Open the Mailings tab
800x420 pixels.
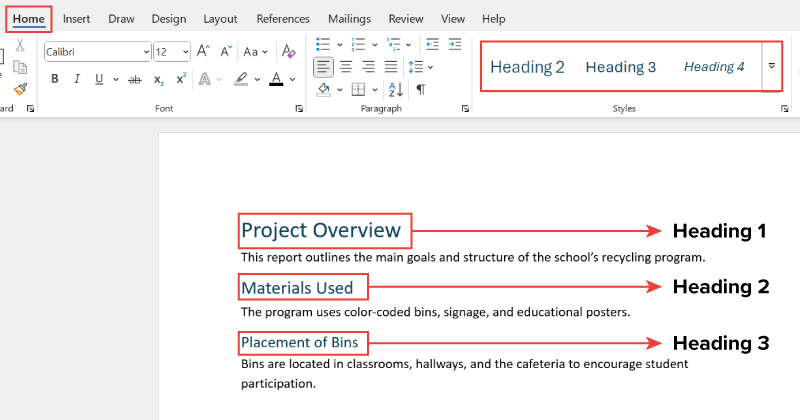click(349, 19)
